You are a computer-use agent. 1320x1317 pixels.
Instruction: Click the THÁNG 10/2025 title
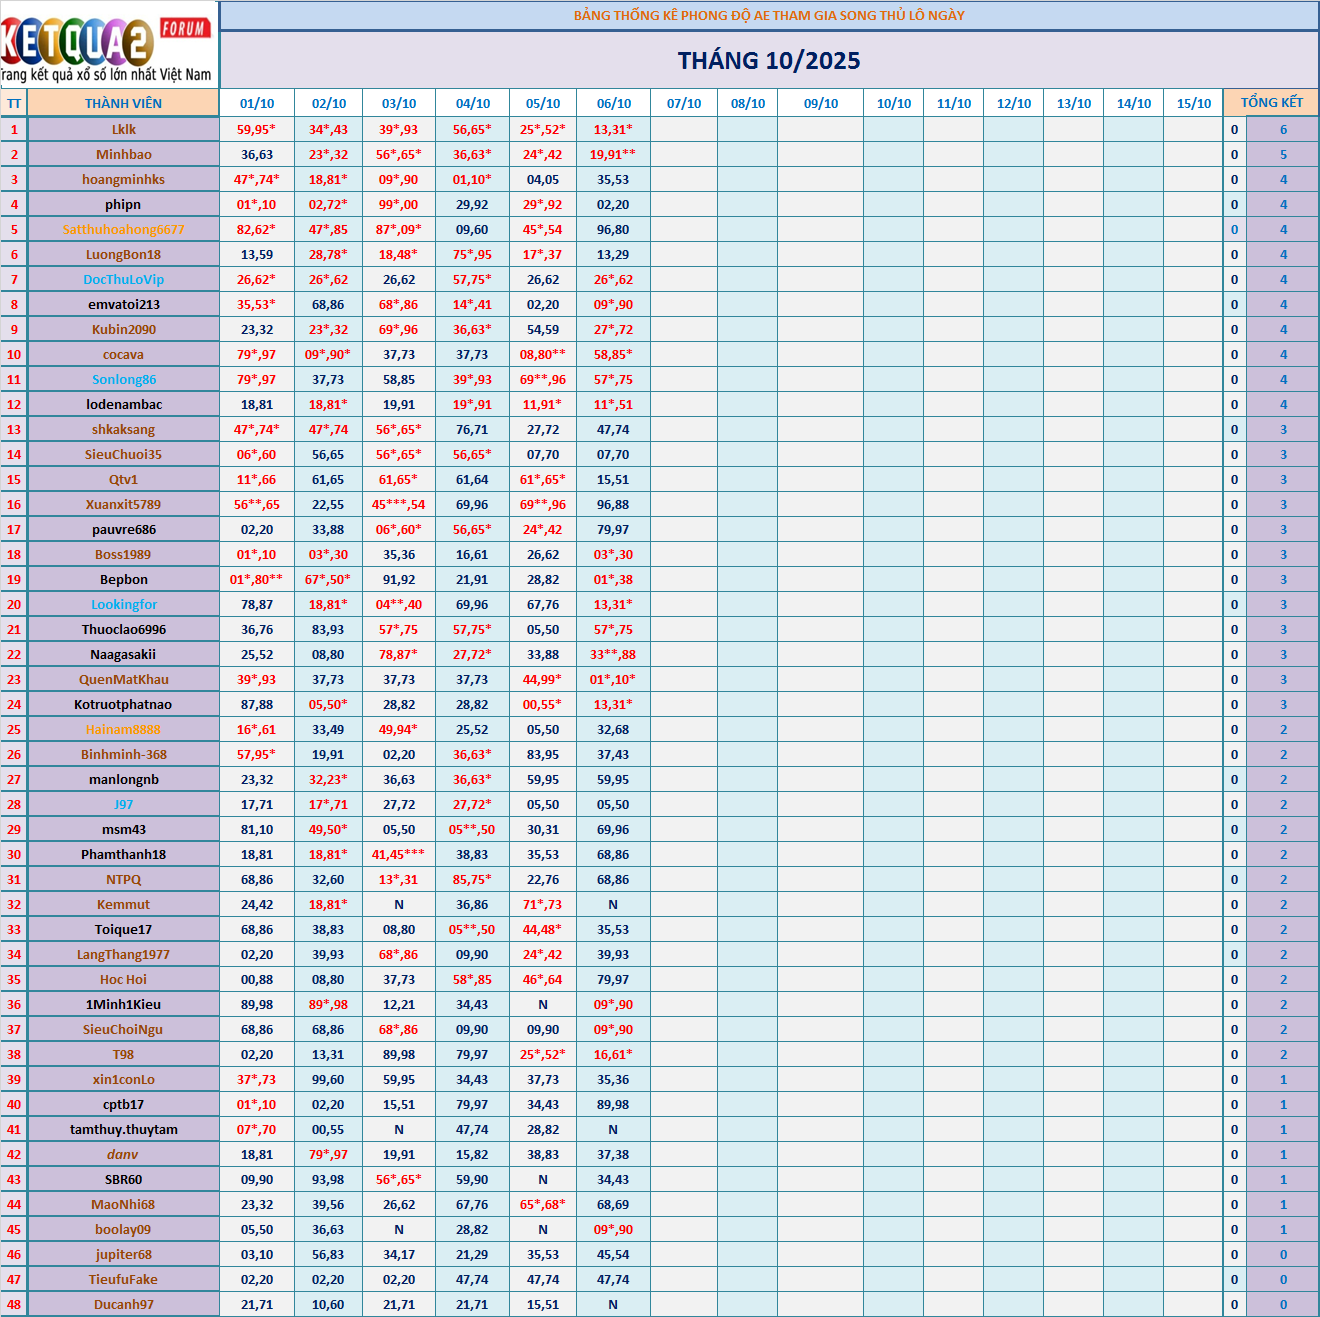tap(768, 61)
